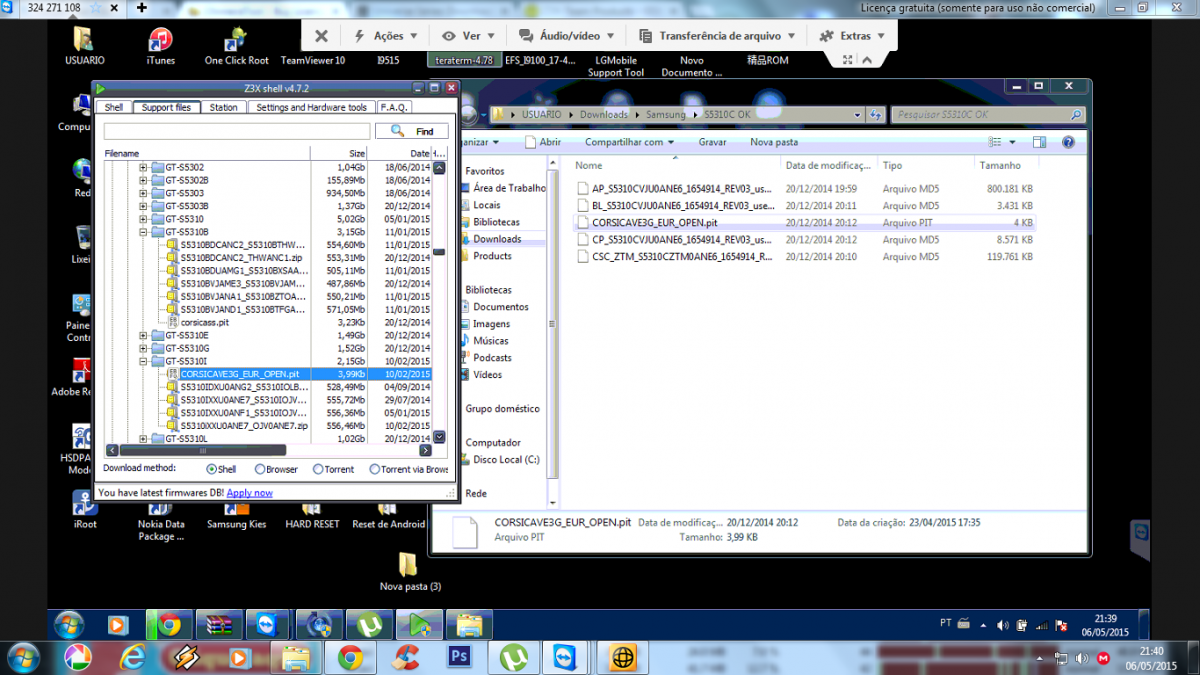
Task: Select the Shell download method
Action: tap(212, 469)
